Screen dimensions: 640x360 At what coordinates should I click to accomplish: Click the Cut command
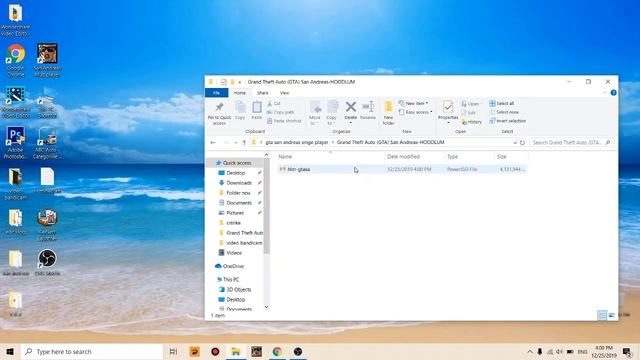(274, 104)
